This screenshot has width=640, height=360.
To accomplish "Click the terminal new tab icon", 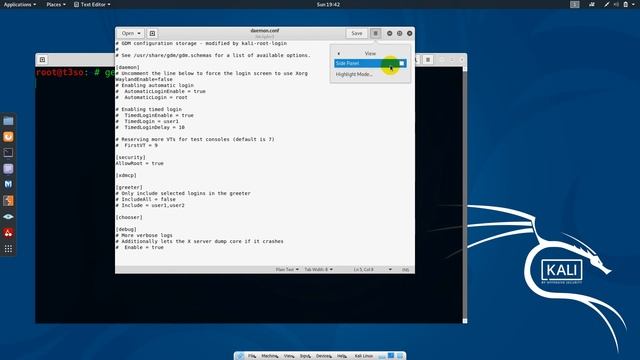I will tap(42, 60).
